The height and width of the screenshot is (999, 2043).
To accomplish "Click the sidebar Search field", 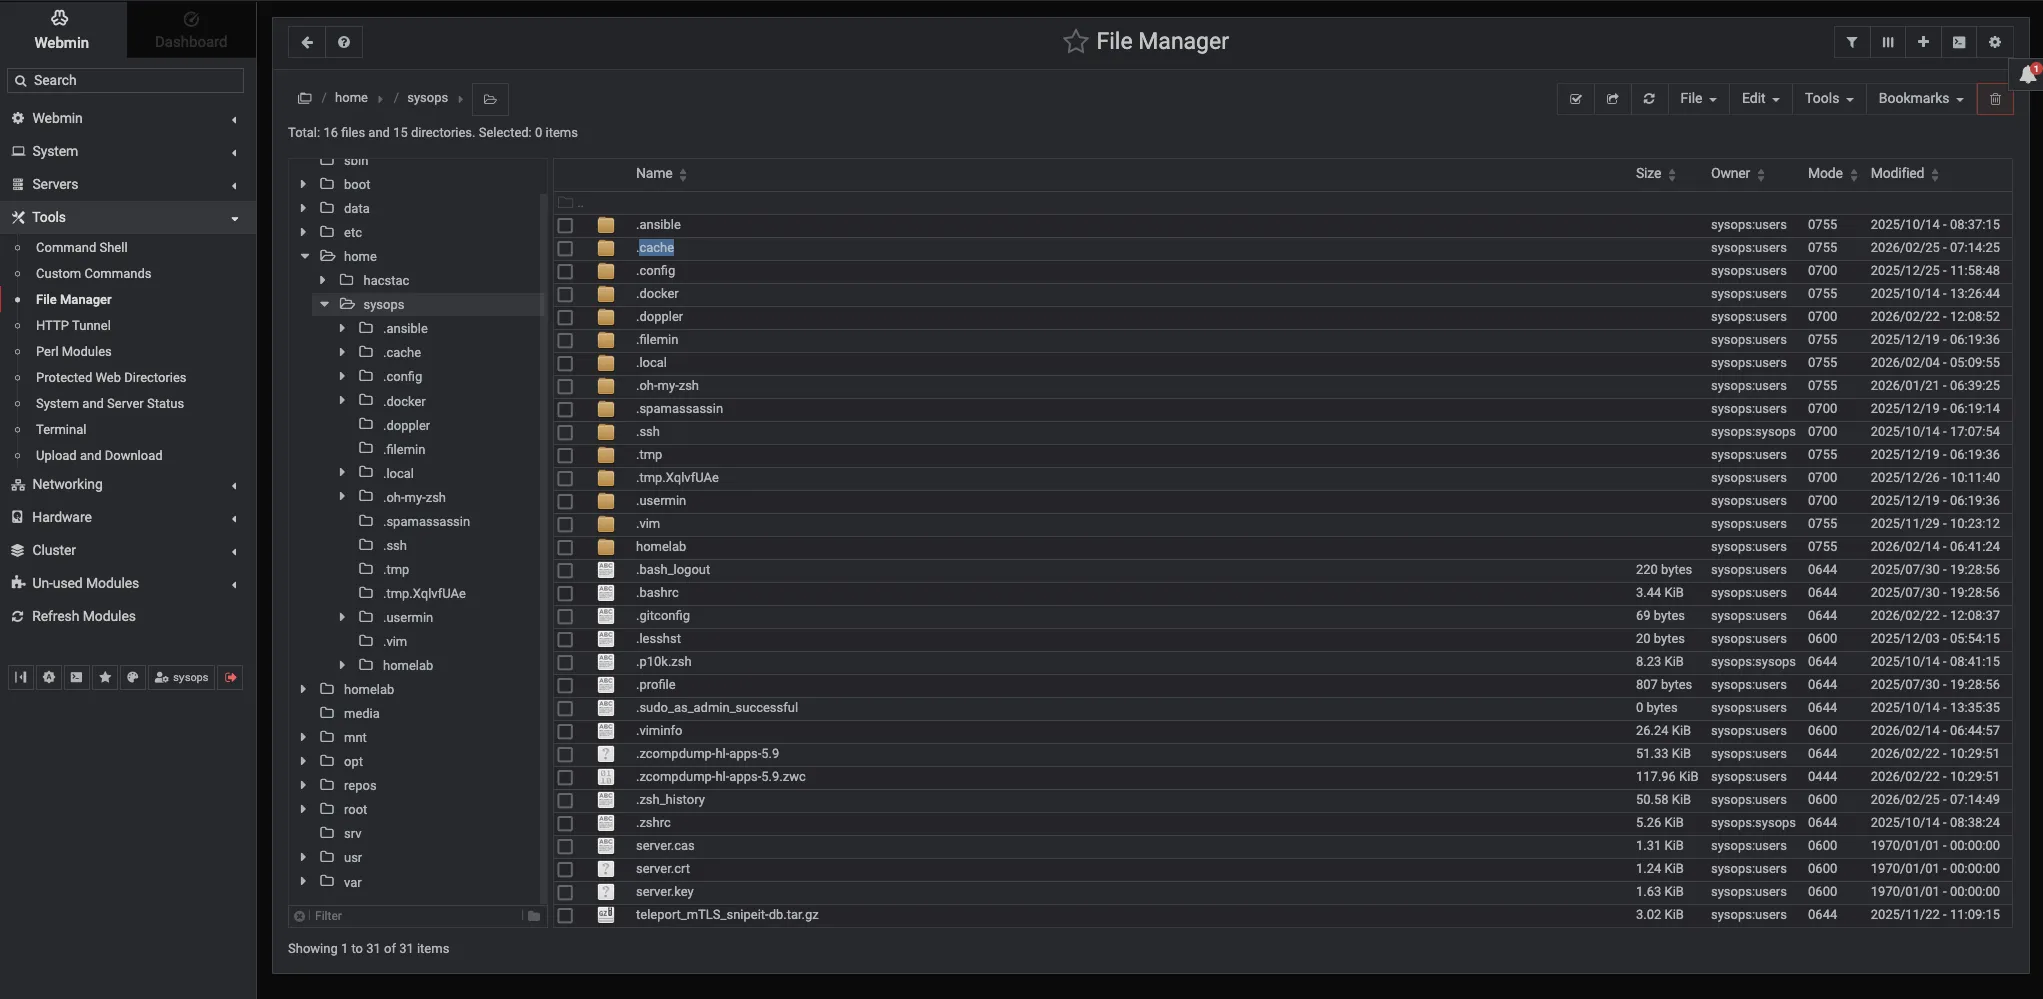I will coord(126,80).
